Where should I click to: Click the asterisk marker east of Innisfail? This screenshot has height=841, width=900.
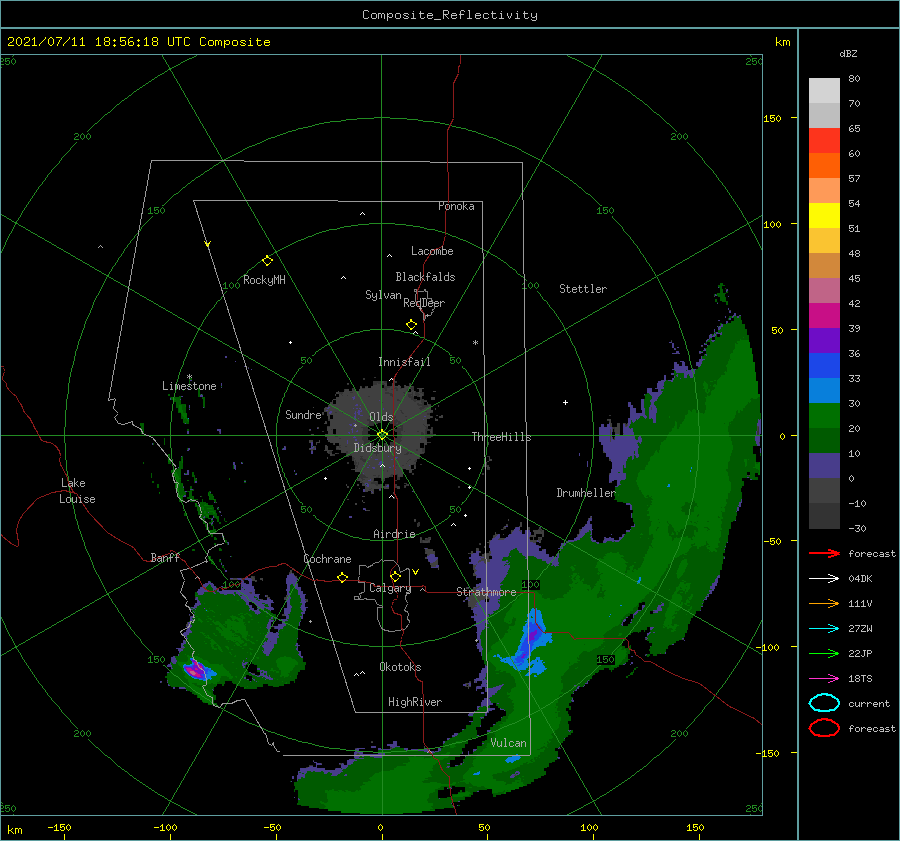(475, 343)
